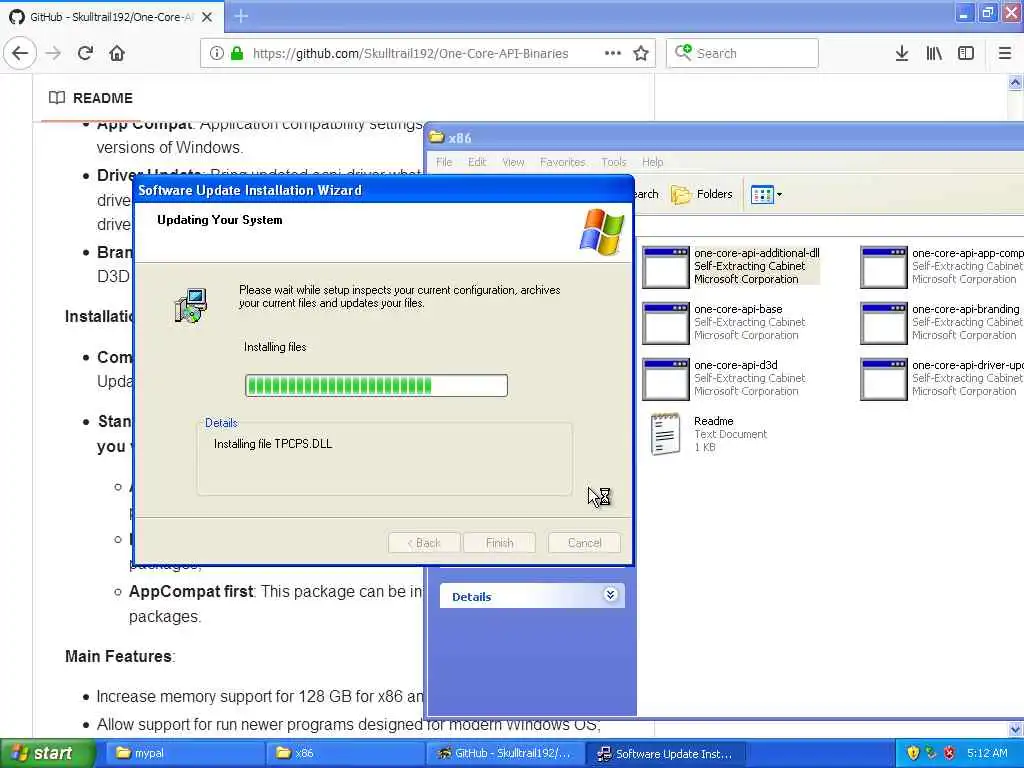Click Software Update Installation Wizard title bar

click(383, 190)
